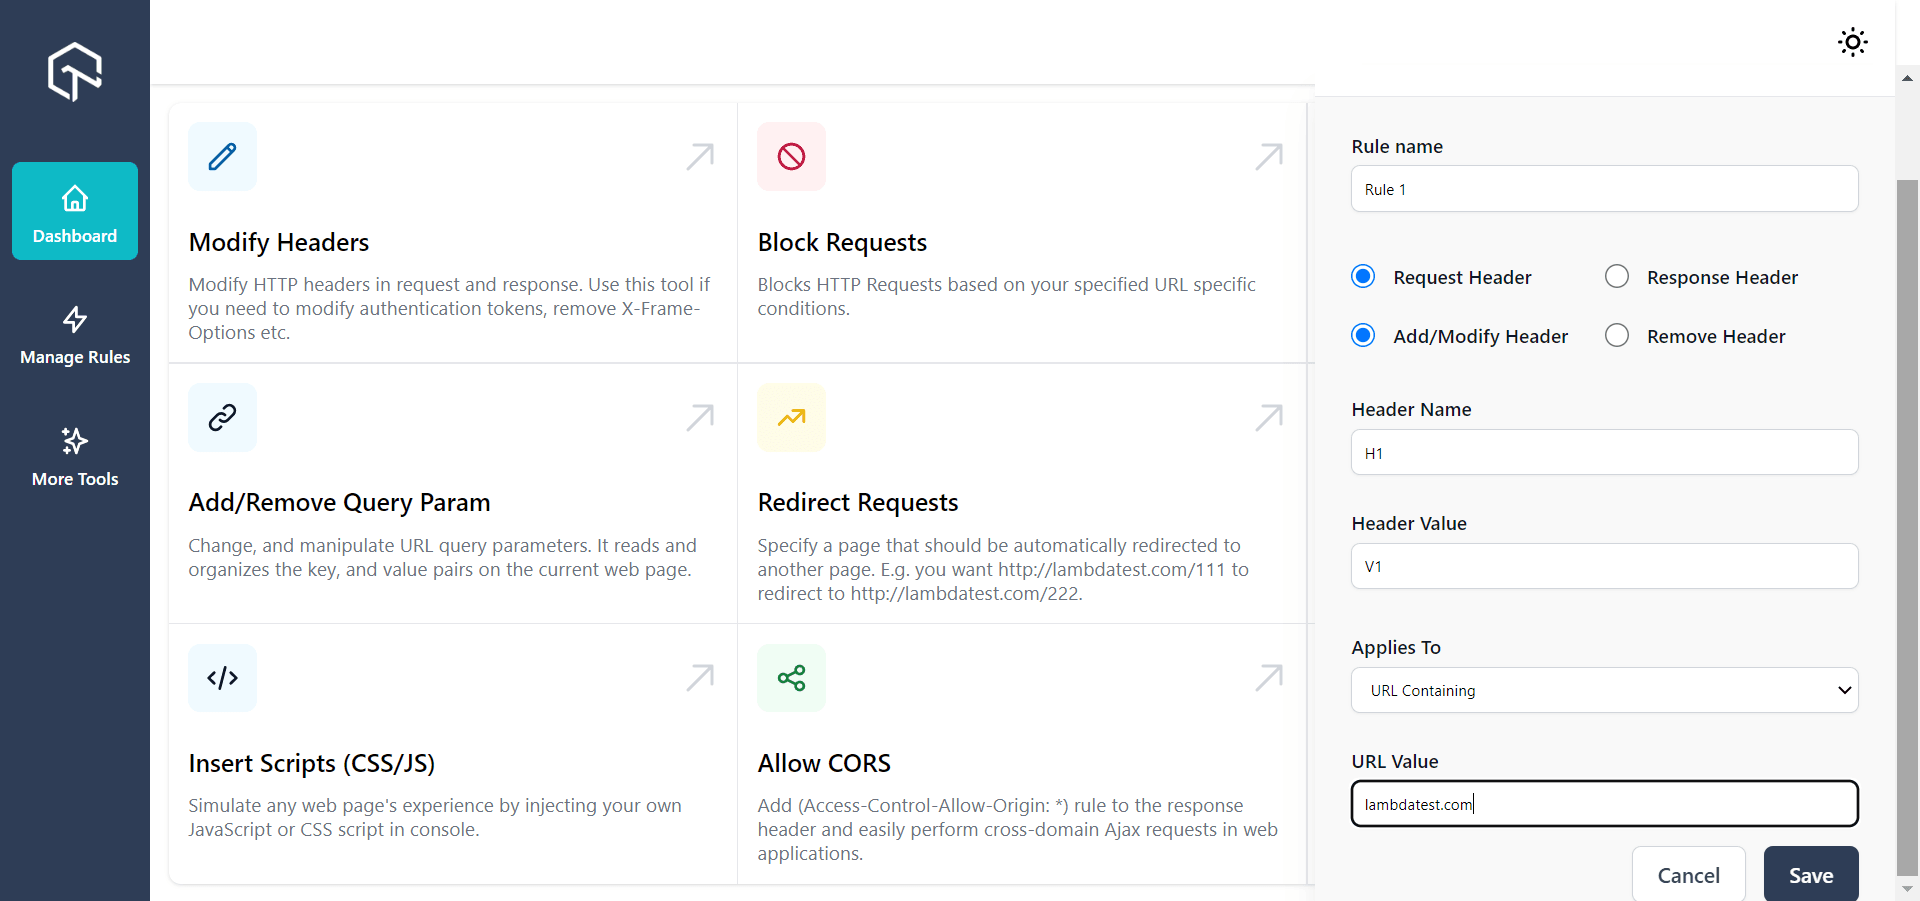The height and width of the screenshot is (901, 1920).
Task: Click the Block Requests prohibited icon
Action: pos(791,156)
